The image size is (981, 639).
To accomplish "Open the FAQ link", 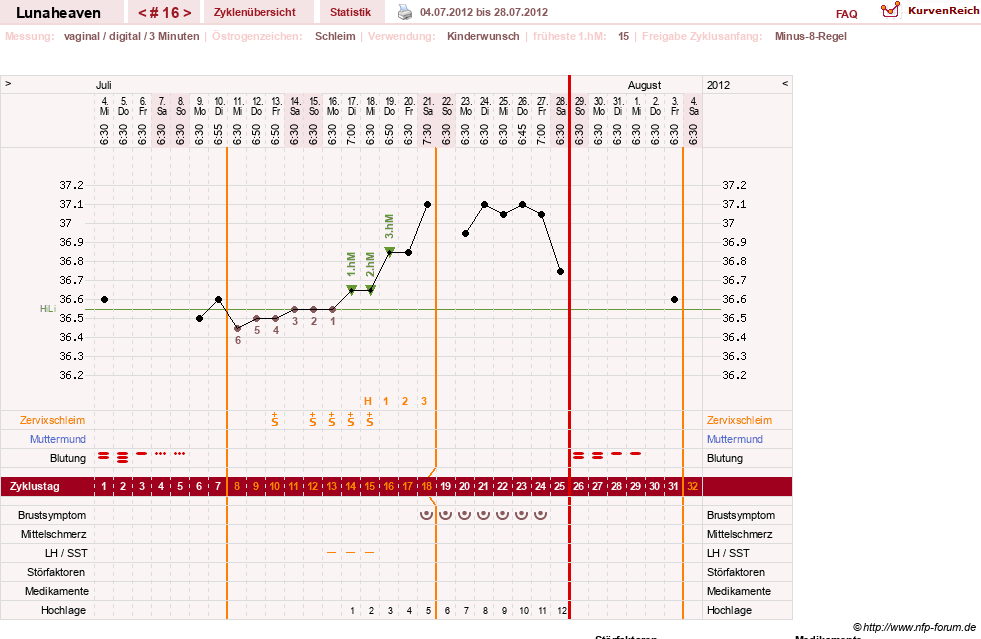I will pyautogui.click(x=846, y=14).
